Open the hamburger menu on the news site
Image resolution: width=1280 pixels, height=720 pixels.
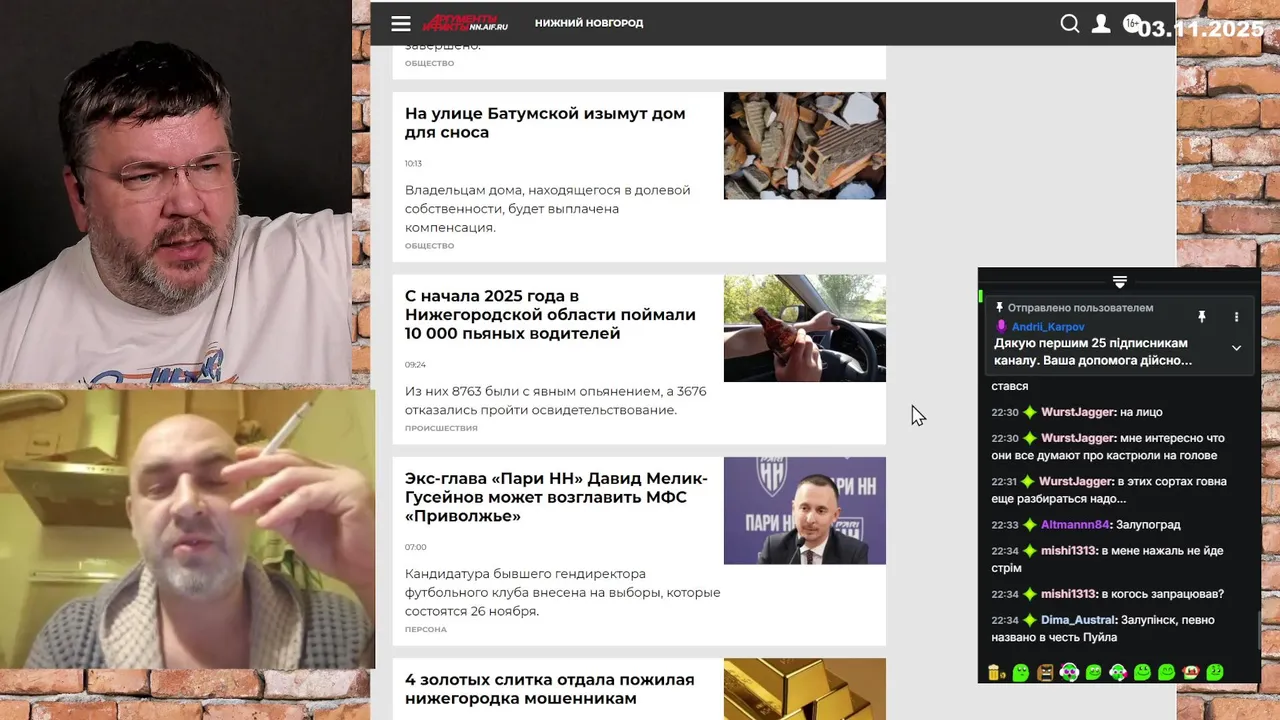click(401, 24)
